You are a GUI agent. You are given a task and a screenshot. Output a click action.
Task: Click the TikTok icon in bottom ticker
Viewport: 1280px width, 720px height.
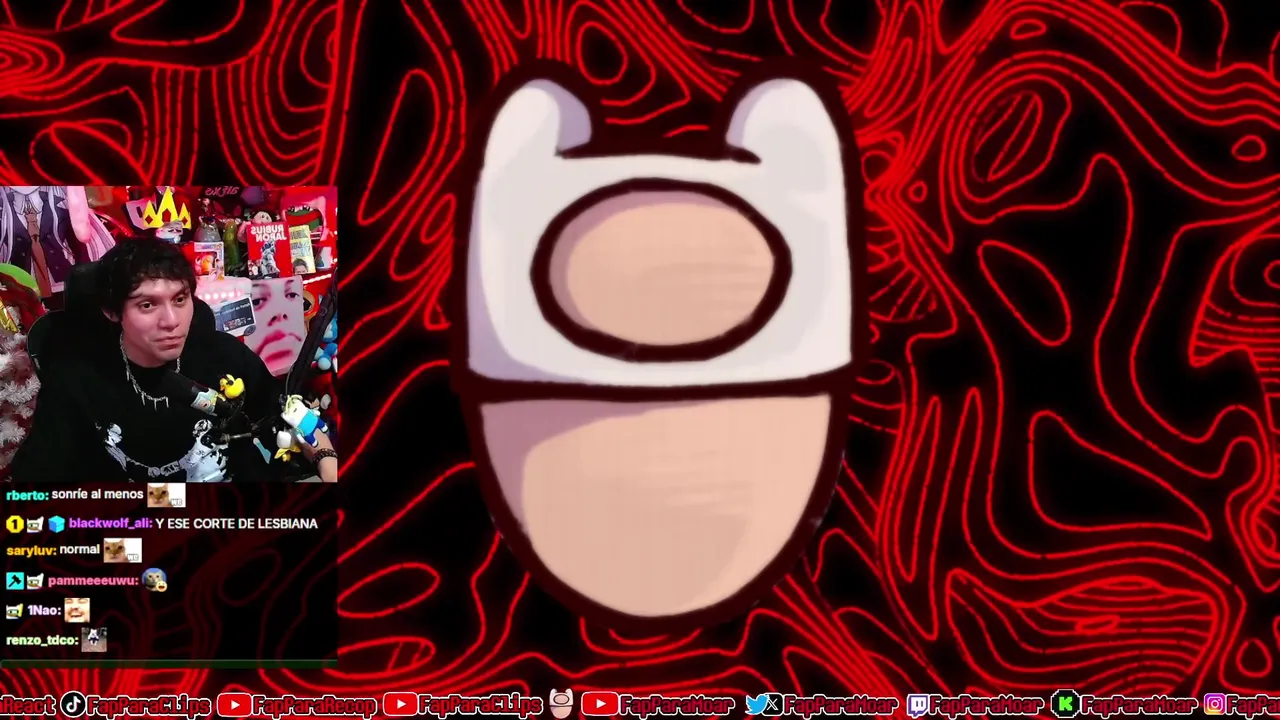(73, 705)
